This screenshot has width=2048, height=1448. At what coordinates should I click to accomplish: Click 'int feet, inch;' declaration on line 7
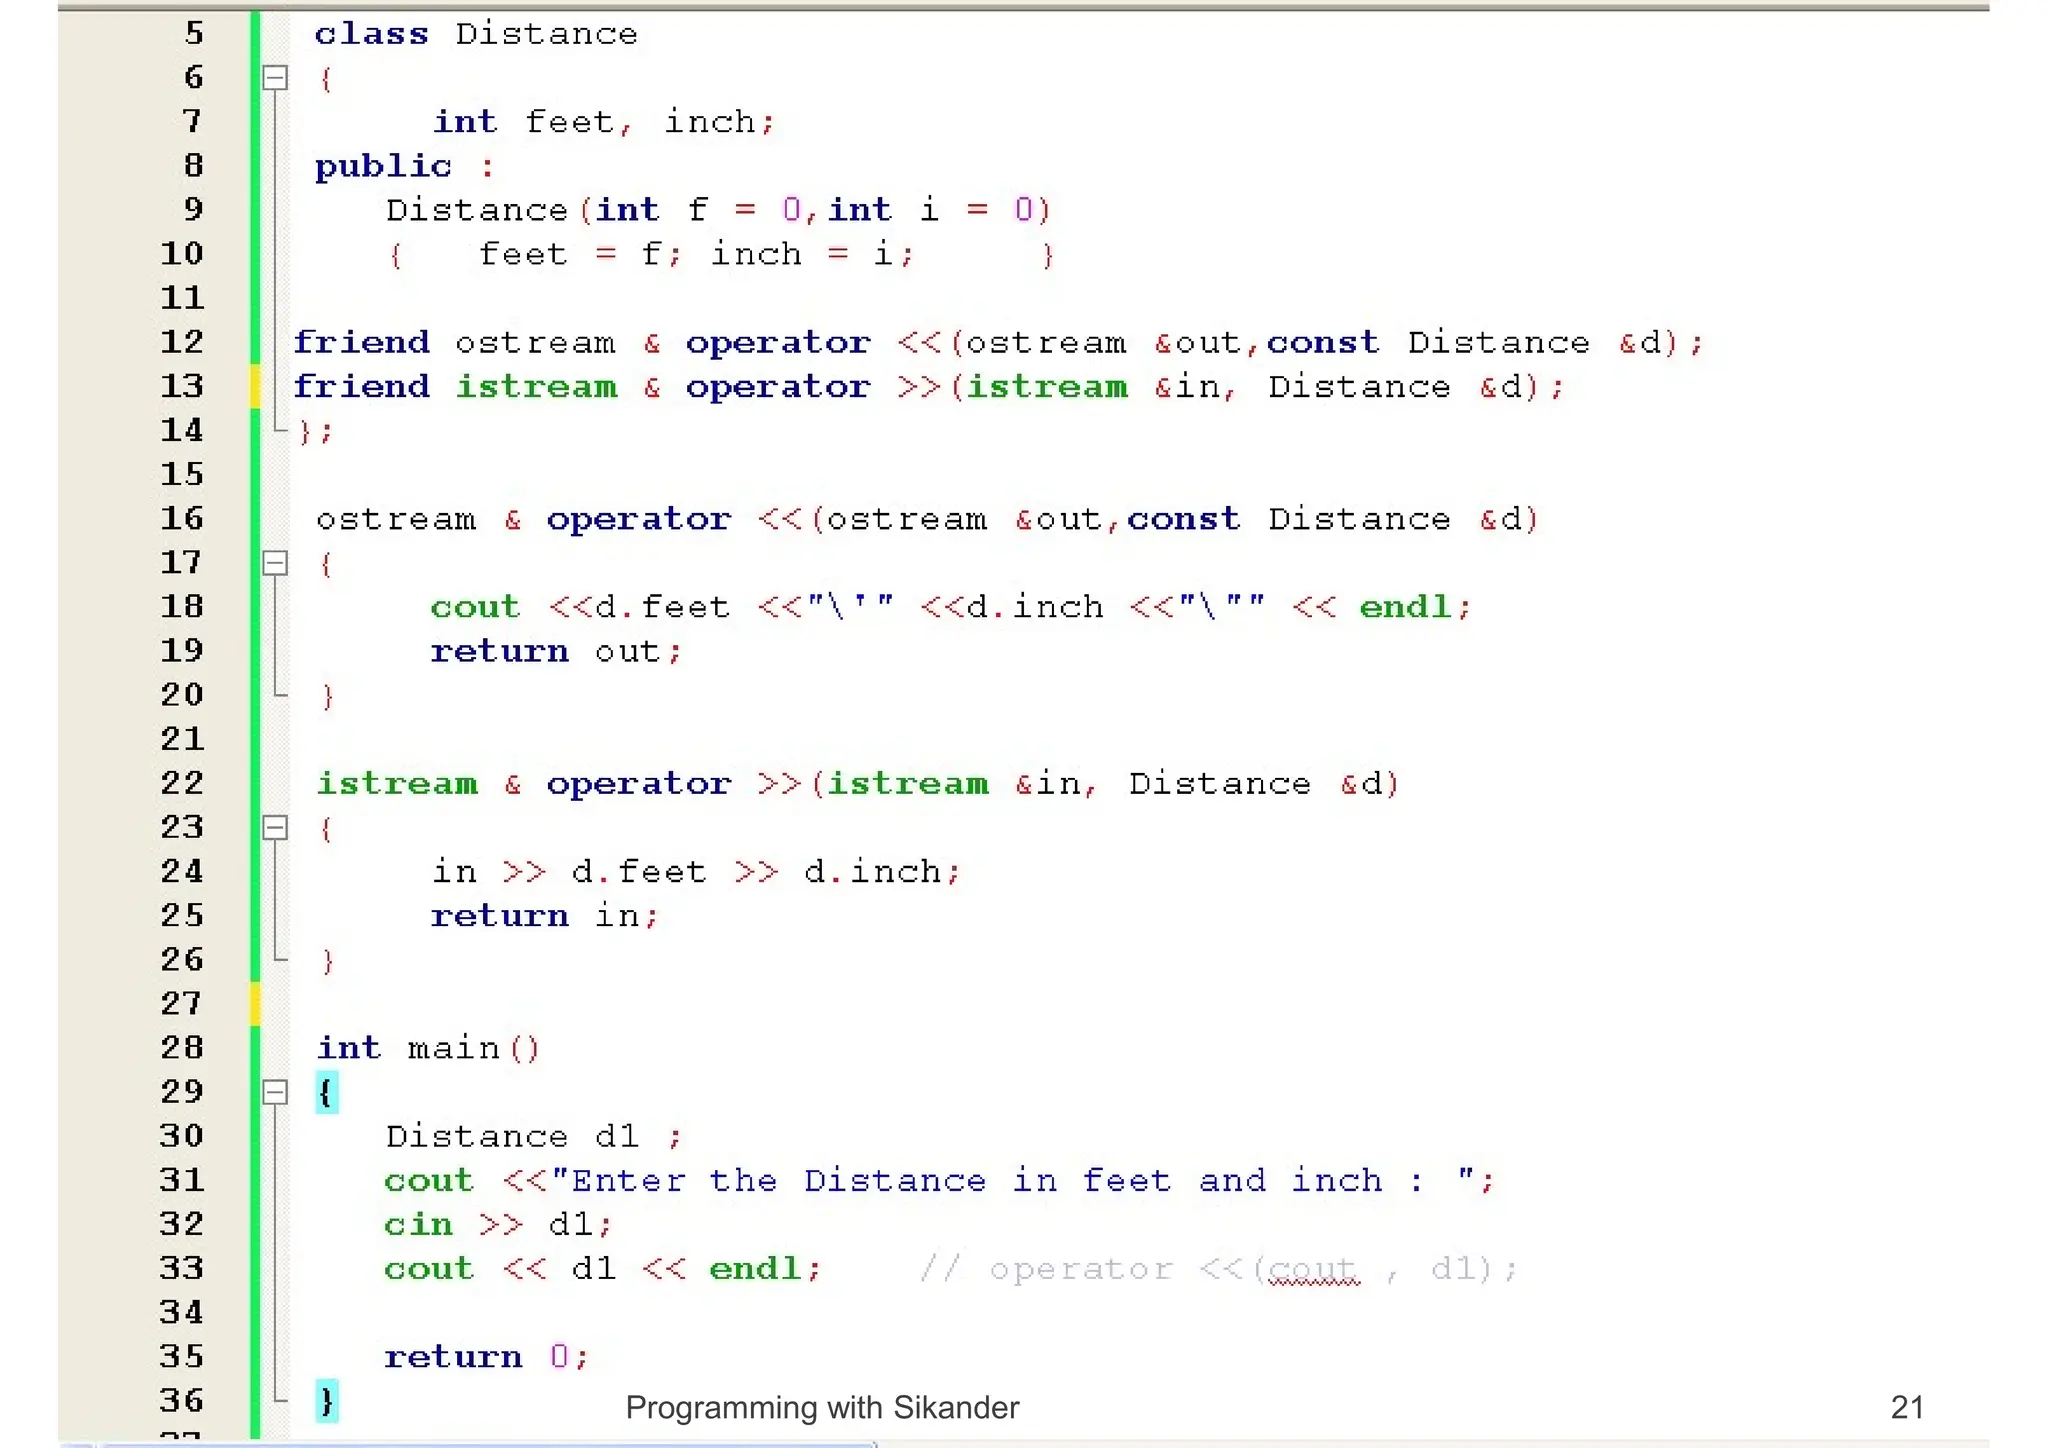tap(603, 122)
